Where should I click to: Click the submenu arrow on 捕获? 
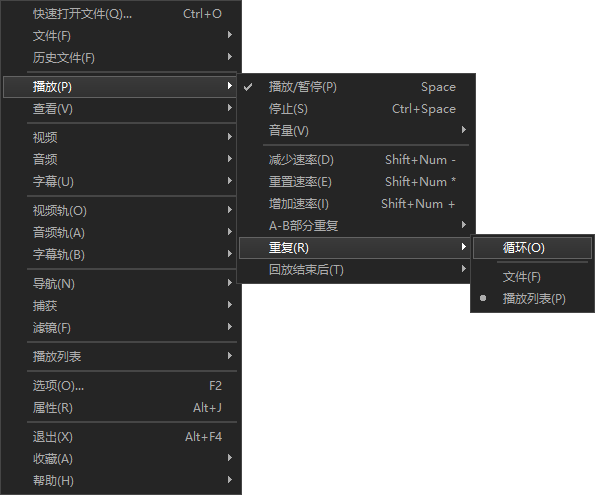[x=230, y=304]
